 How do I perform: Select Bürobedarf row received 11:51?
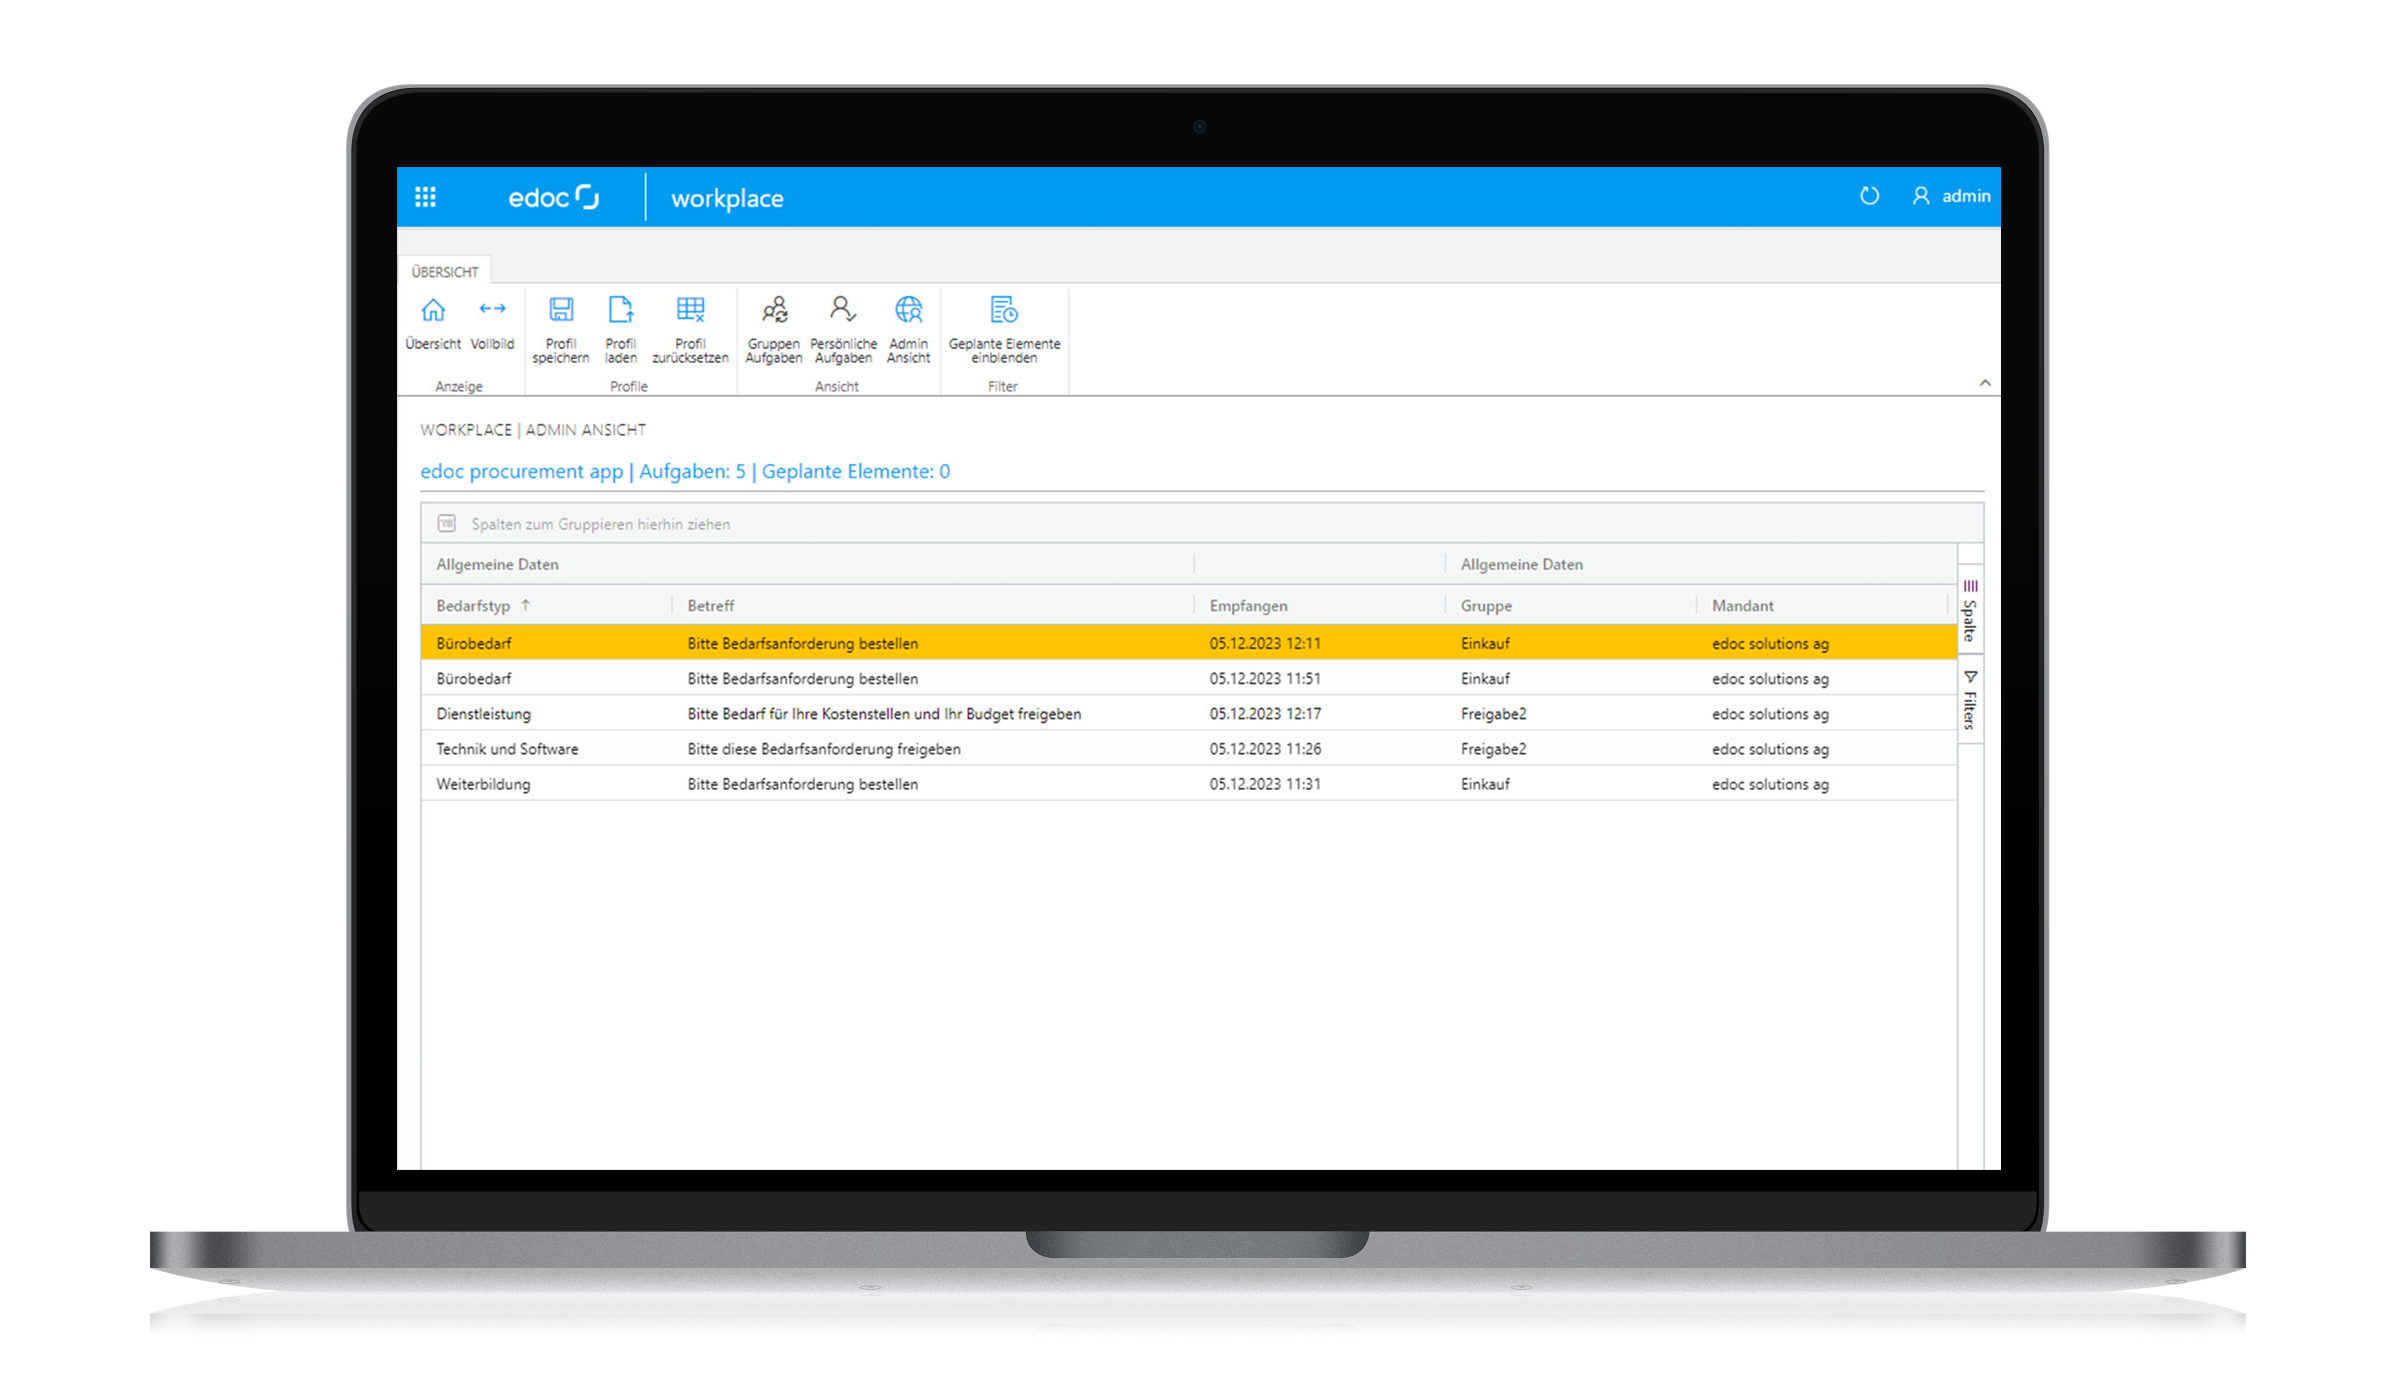point(1188,678)
